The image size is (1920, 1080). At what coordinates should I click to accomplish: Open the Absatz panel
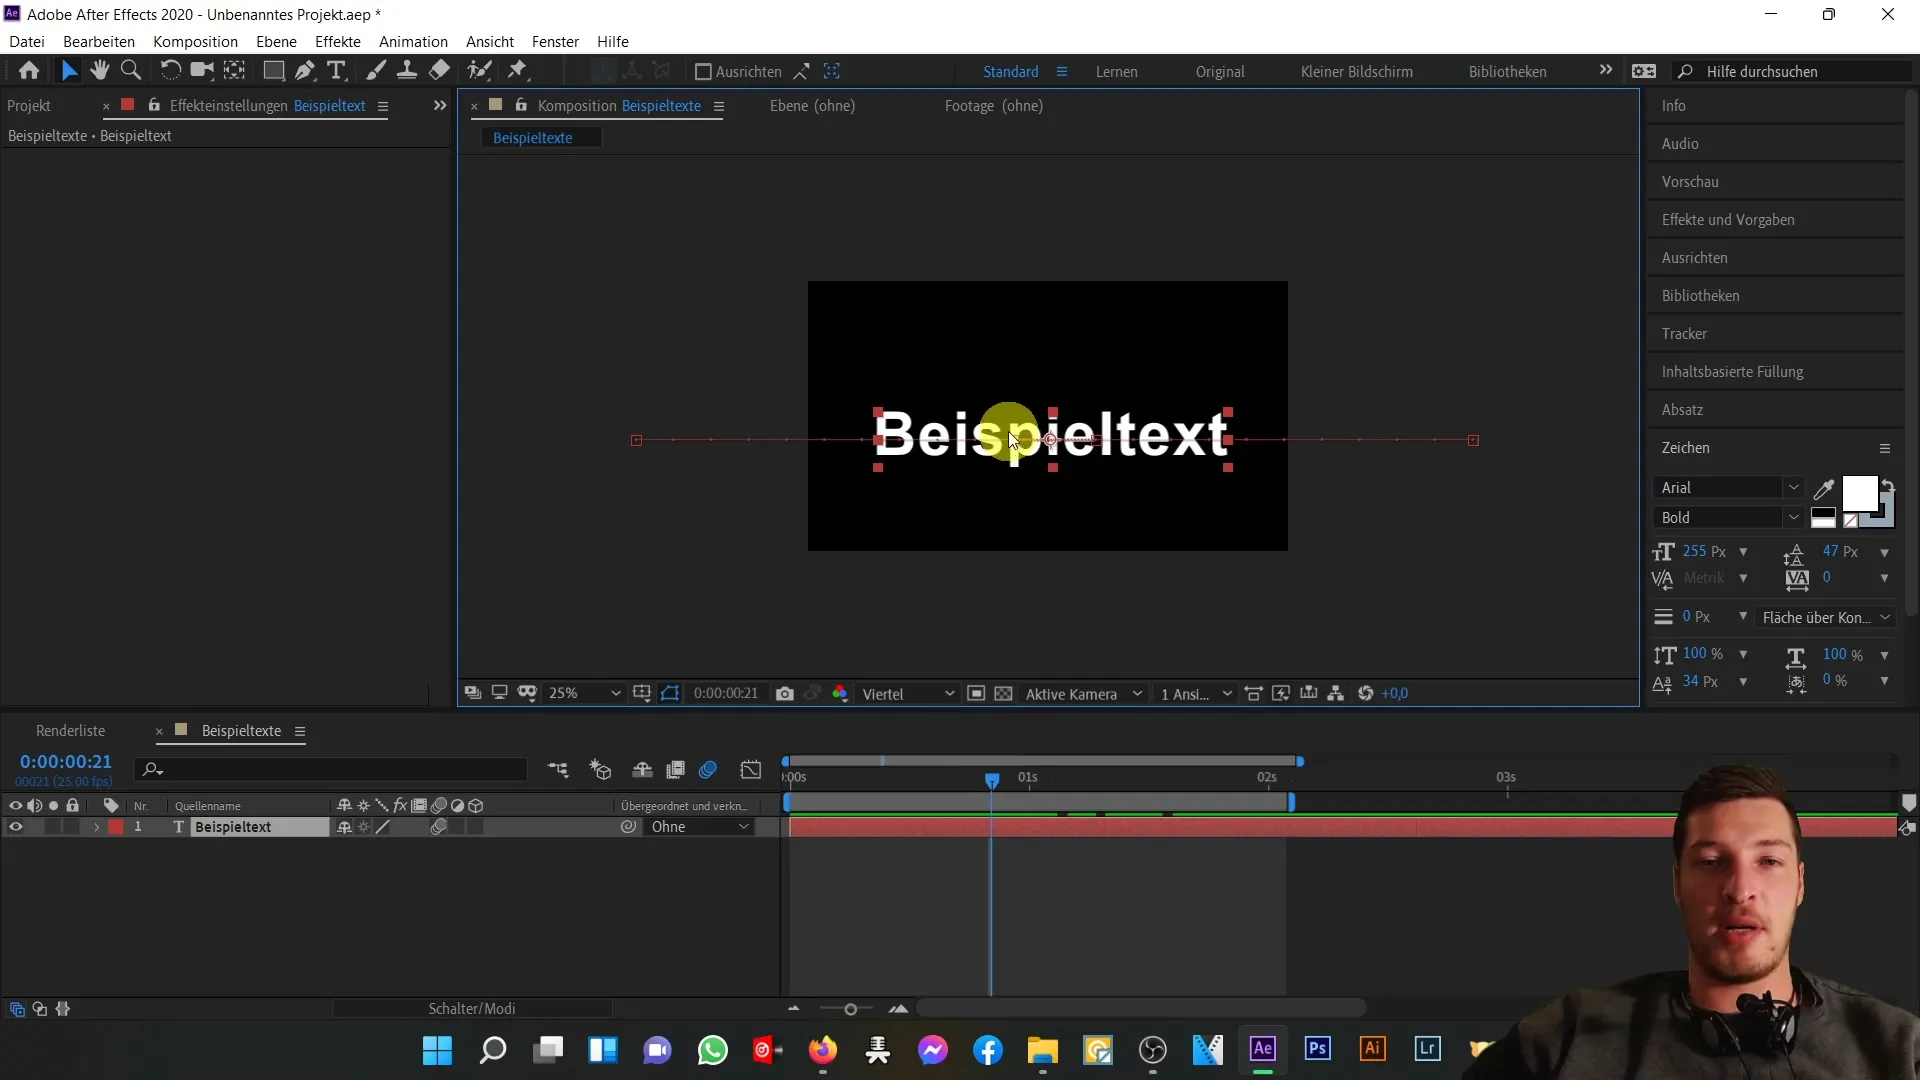(x=1682, y=410)
